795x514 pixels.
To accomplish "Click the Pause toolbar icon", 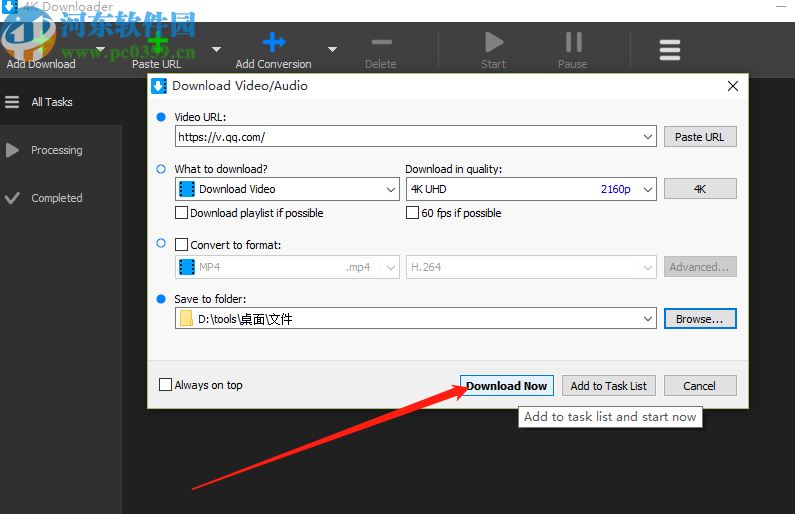I will pos(573,42).
